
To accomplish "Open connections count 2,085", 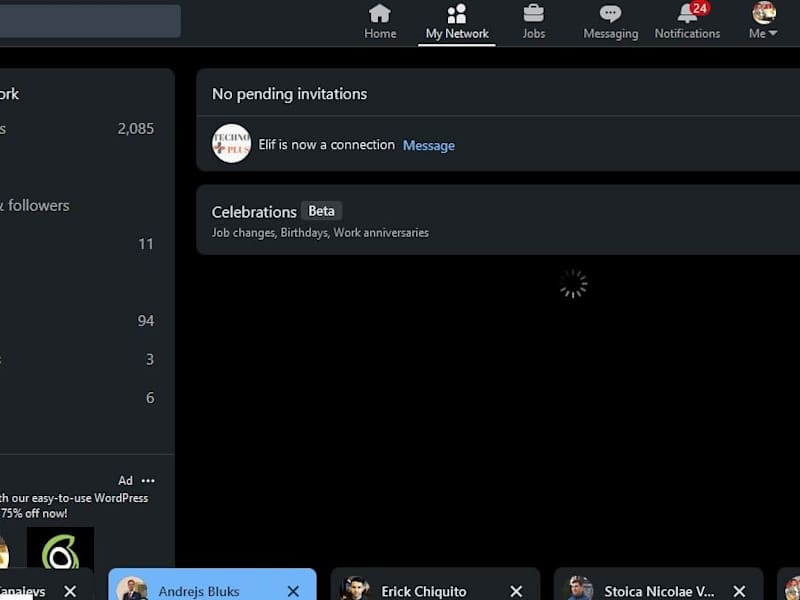I will click(x=136, y=129).
